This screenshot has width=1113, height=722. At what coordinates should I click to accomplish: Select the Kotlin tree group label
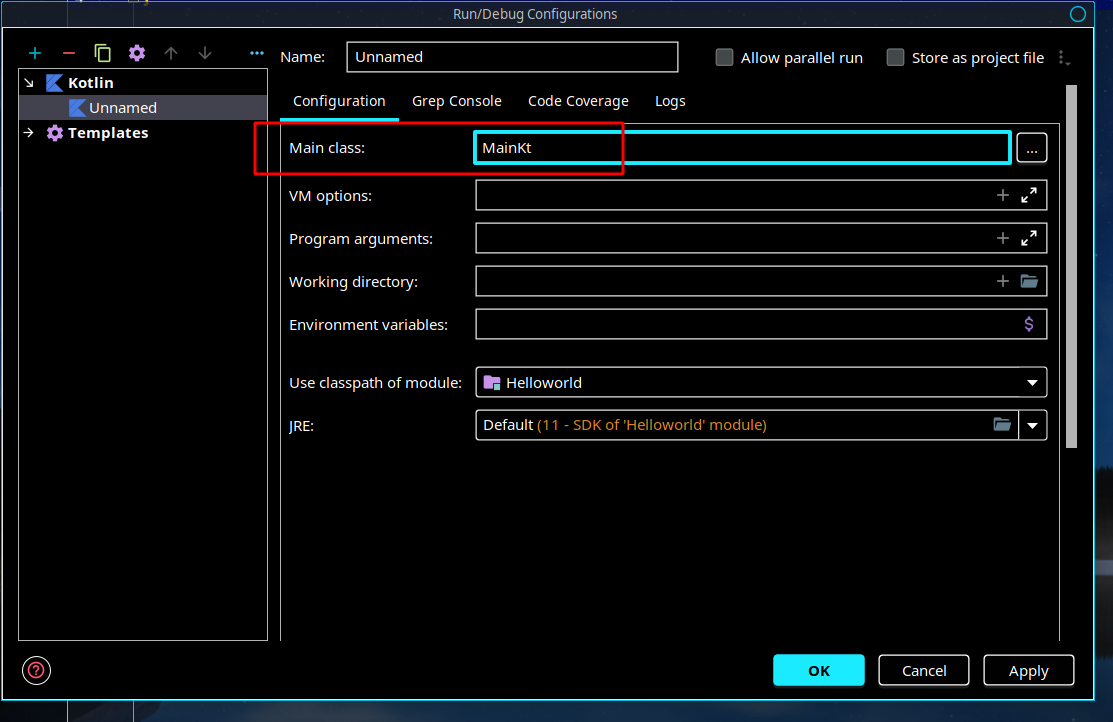91,83
